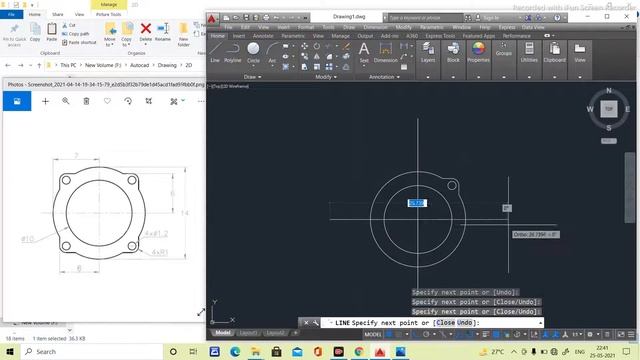Image resolution: width=640 pixels, height=360 pixels.
Task: Open the Properties color wheel panel
Action: [x=478, y=53]
